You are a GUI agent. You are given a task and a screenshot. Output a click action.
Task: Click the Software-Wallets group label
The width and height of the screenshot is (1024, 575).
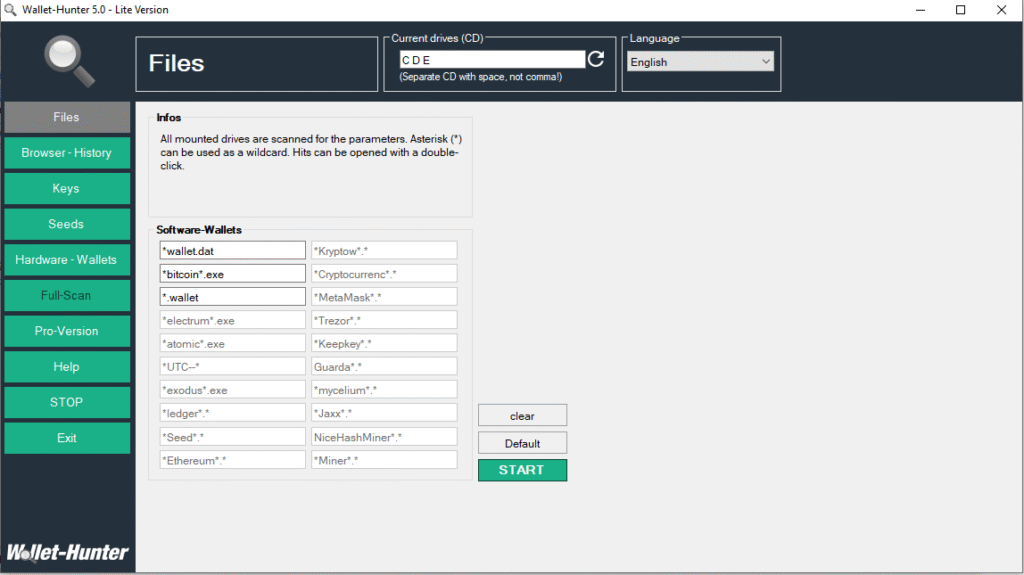coord(199,230)
